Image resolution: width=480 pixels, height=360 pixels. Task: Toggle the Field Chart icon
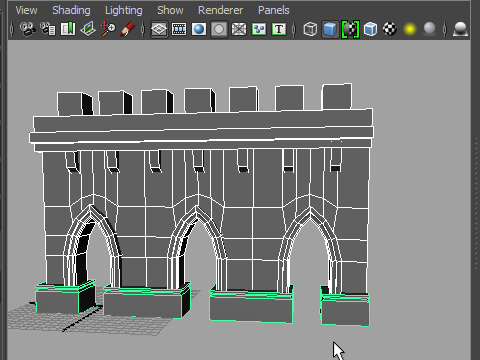pyautogui.click(x=239, y=29)
